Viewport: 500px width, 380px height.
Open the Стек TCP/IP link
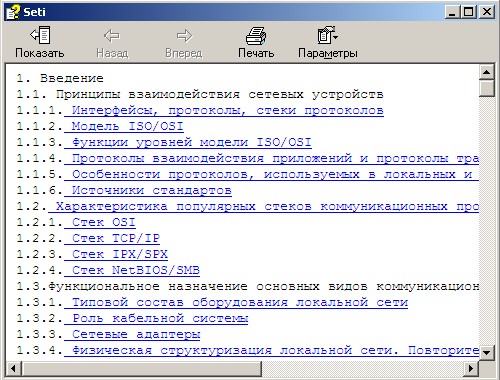112,238
